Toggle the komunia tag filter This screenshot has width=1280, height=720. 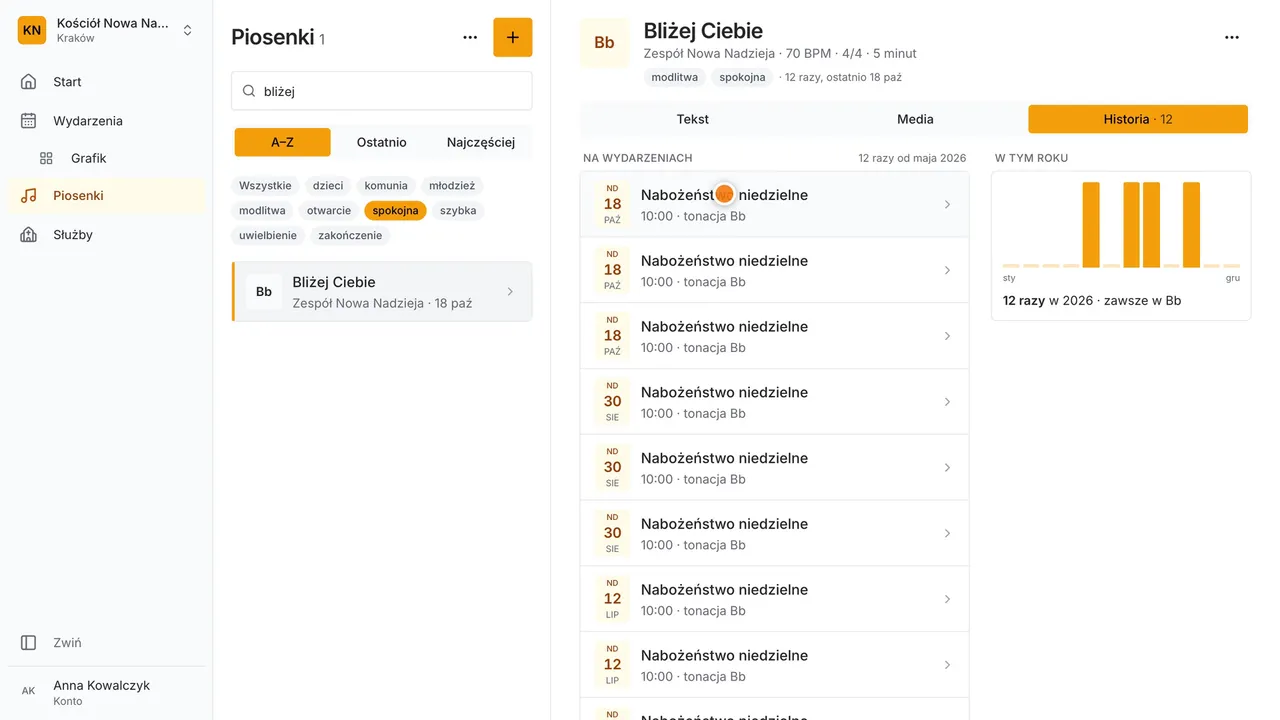point(386,186)
